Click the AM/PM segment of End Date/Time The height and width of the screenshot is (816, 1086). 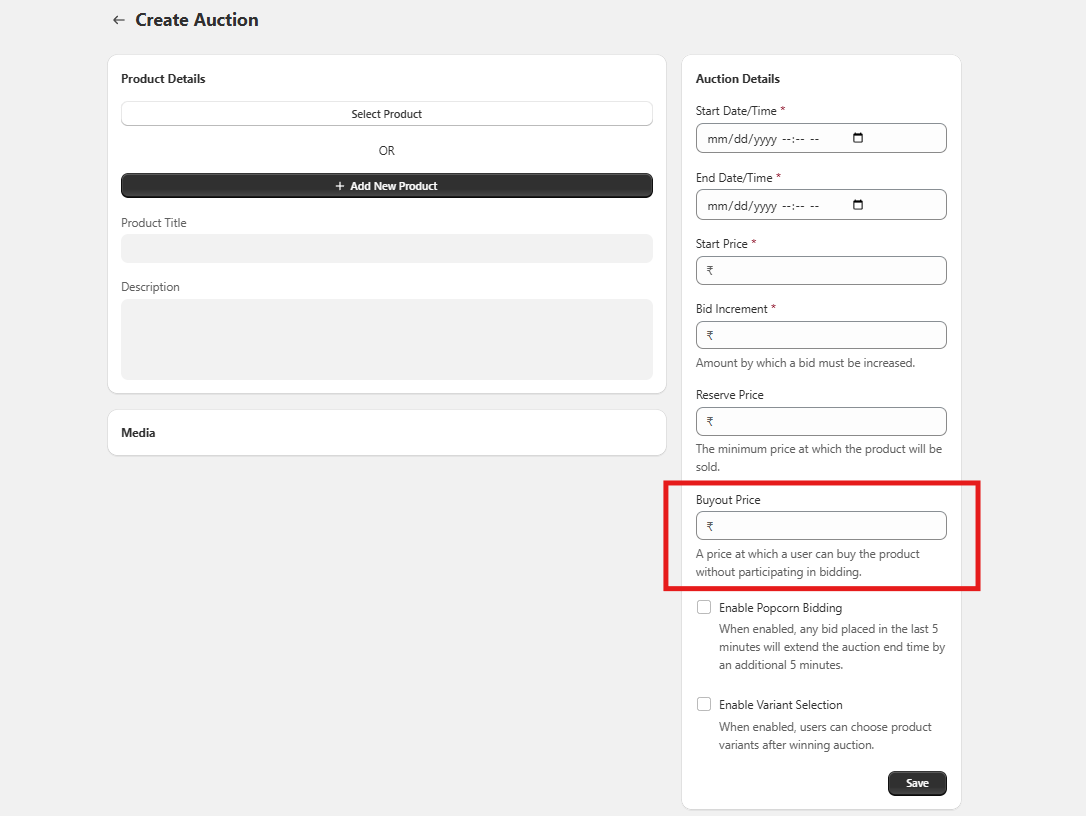point(814,206)
